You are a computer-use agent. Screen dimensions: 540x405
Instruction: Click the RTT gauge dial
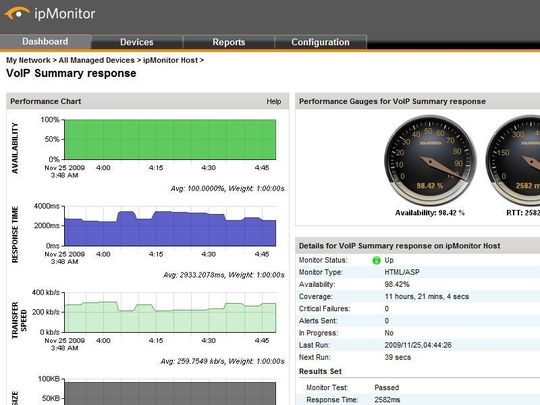point(514,160)
